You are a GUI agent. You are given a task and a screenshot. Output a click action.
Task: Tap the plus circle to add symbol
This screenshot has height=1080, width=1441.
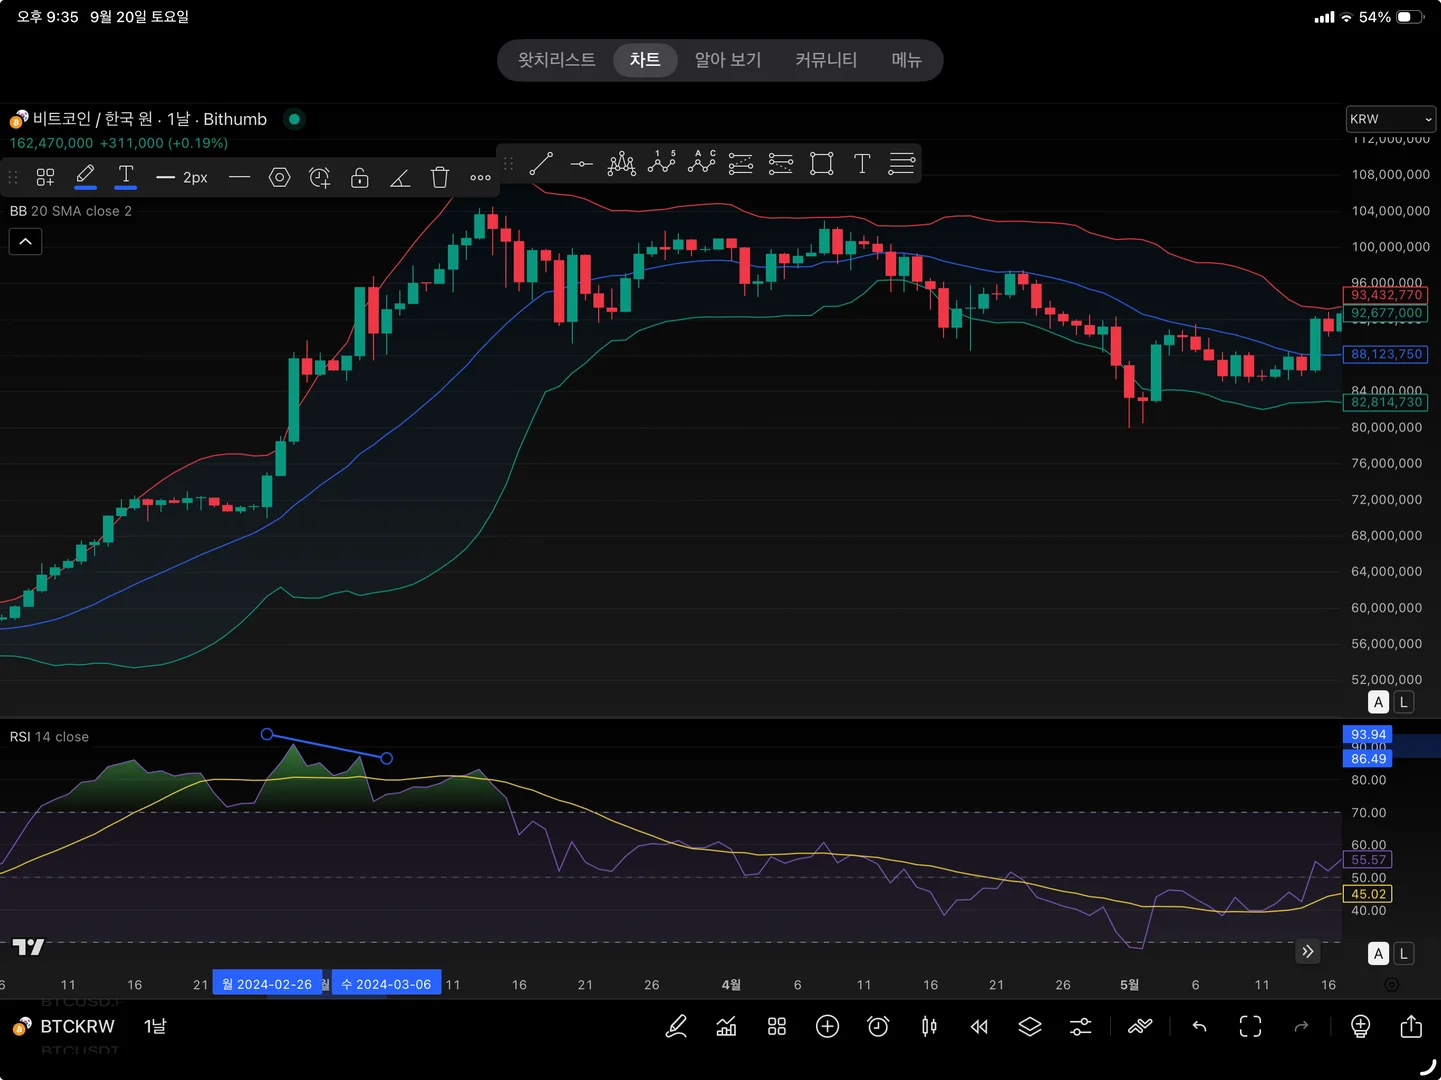[x=828, y=1026]
